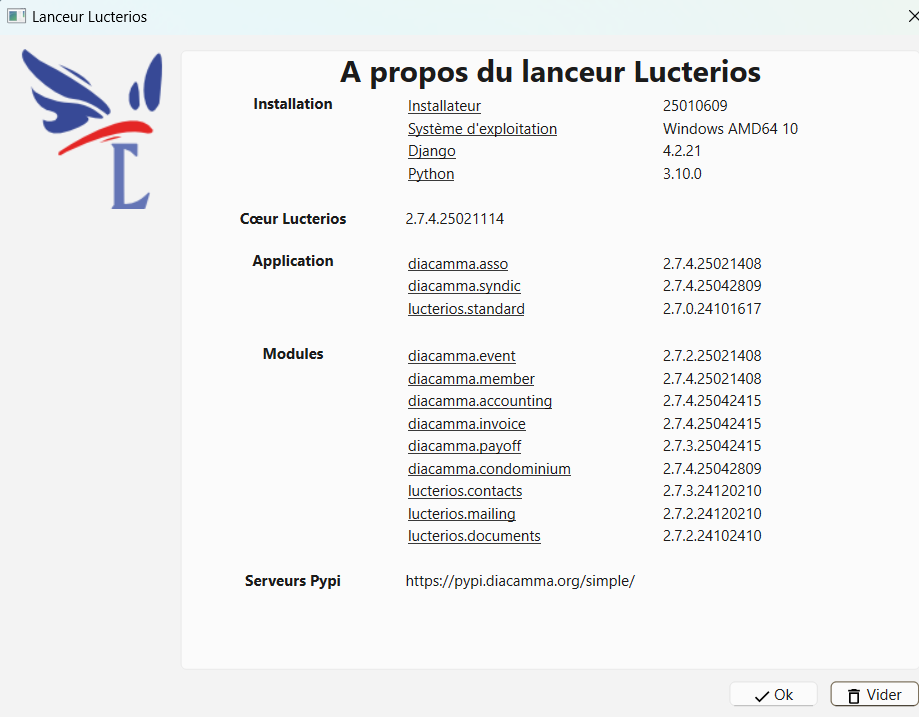Screen dimensions: 919x717
Task: Close the Lanceur Lucterios window
Action: tap(913, 16)
